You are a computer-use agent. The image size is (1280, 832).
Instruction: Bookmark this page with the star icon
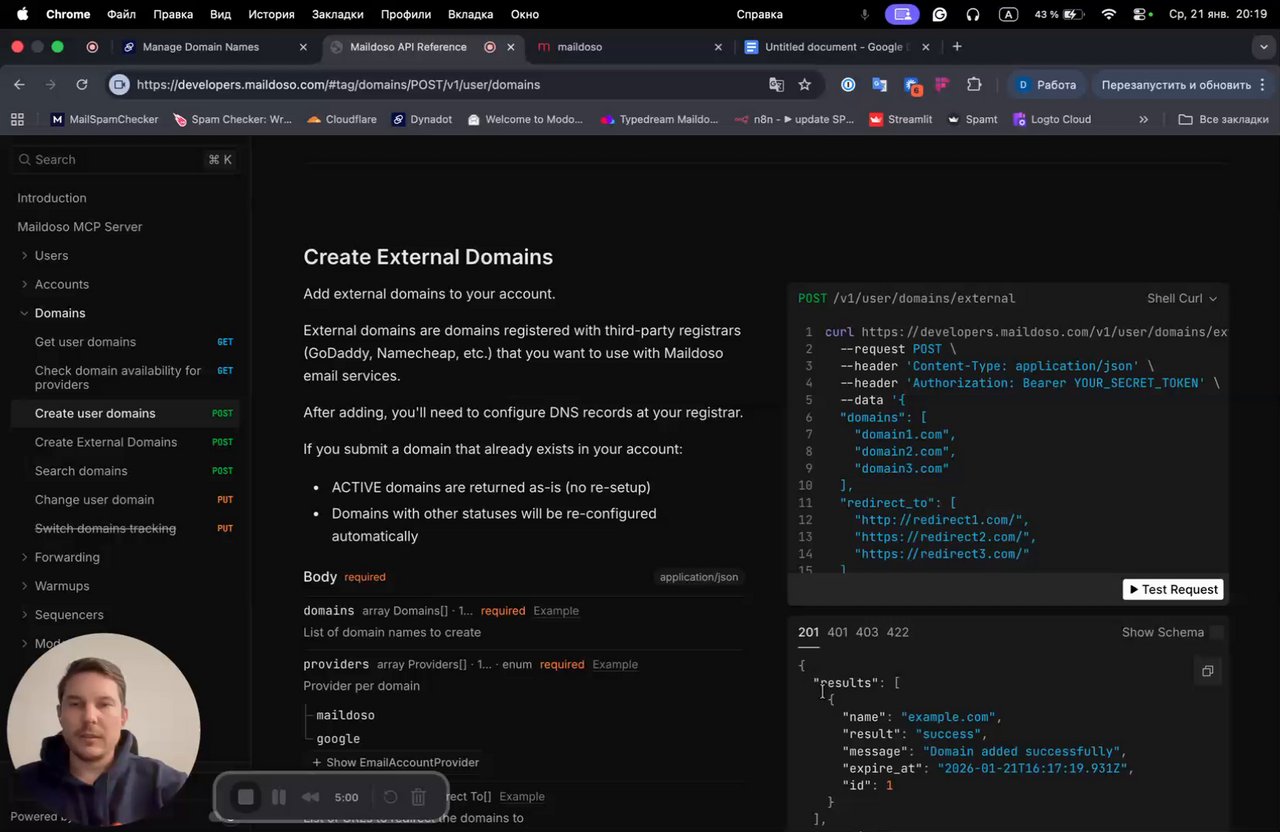point(804,85)
